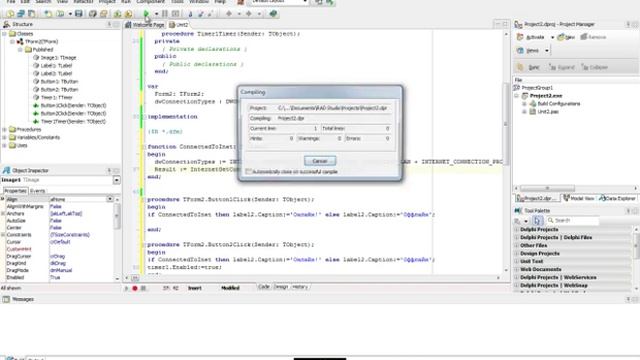Open the Run button dropdown arrow
Image resolution: width=640 pixels, height=360 pixels.
(x=156, y=14)
